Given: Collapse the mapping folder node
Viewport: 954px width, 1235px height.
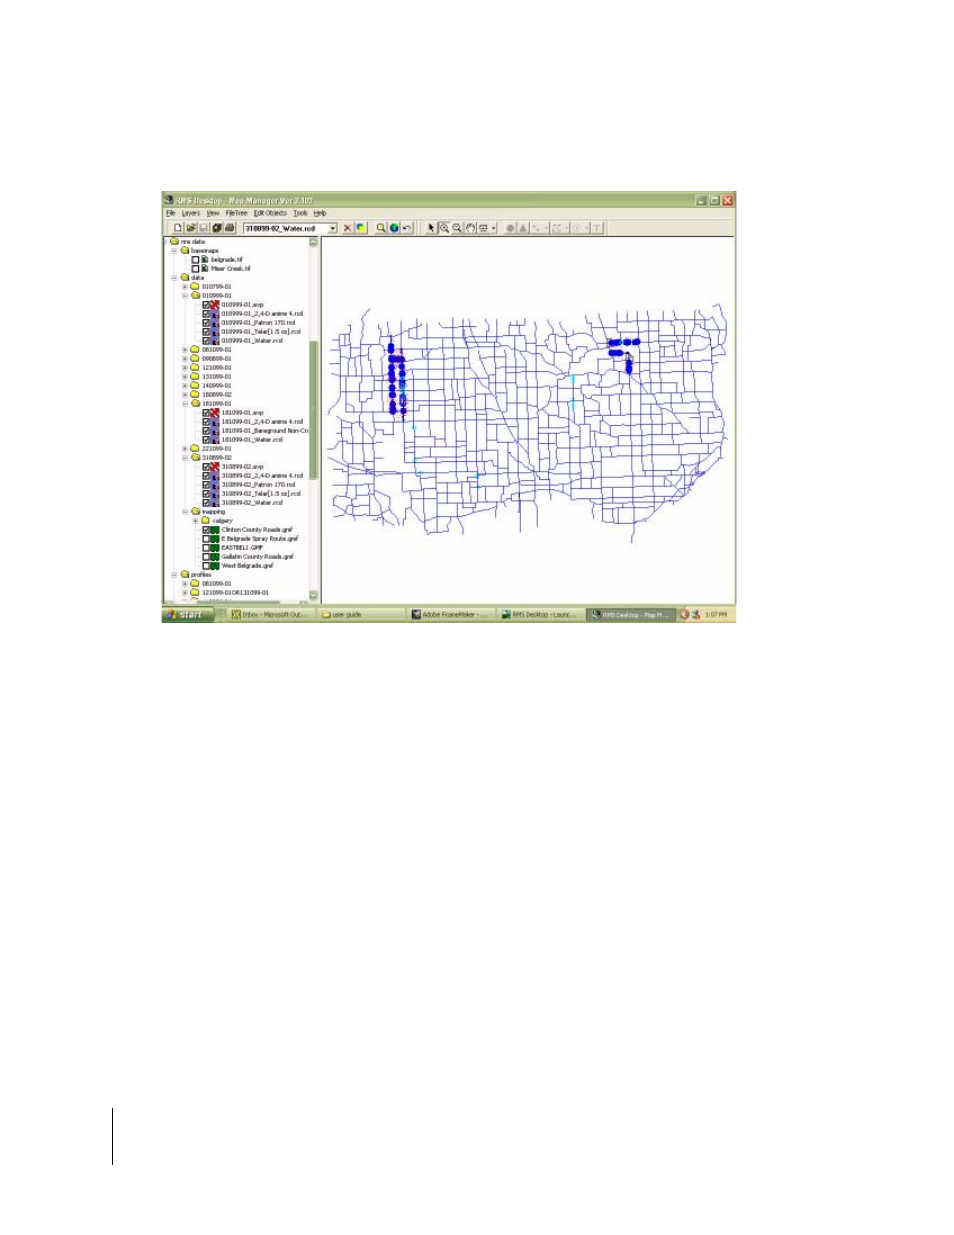Looking at the screenshot, I should click(185, 512).
